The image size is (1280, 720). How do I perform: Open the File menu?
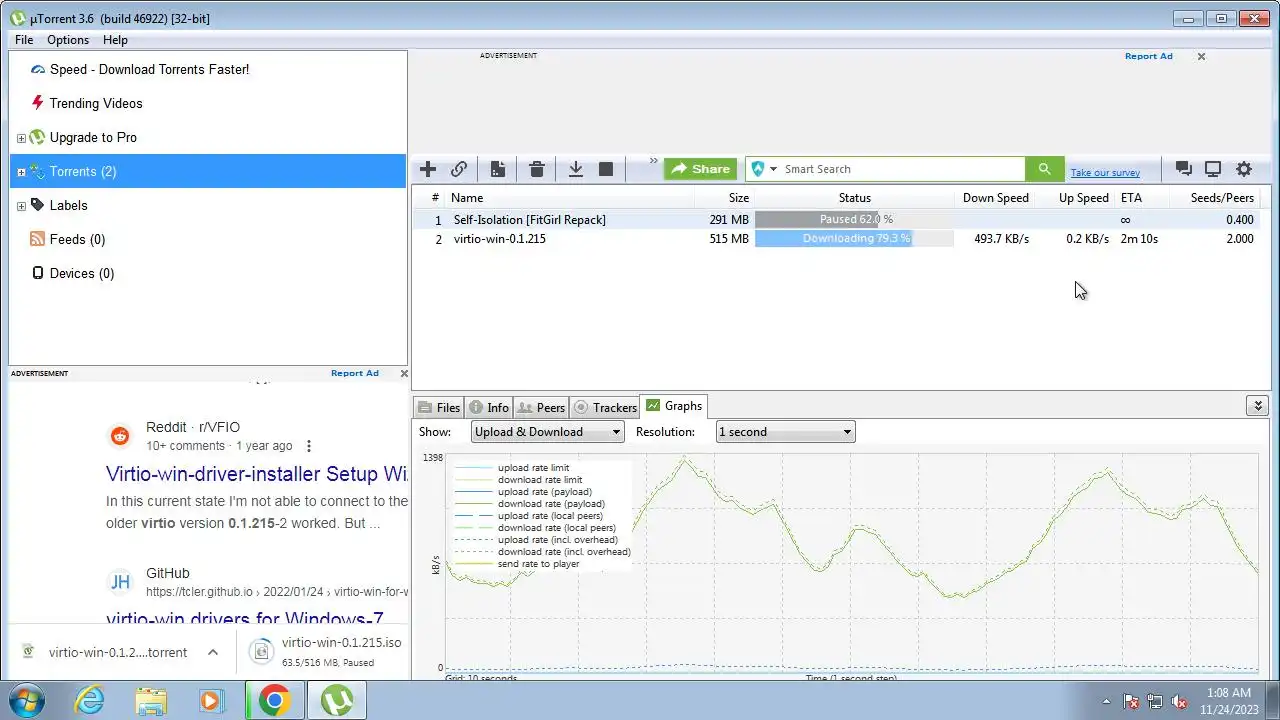pyautogui.click(x=24, y=40)
